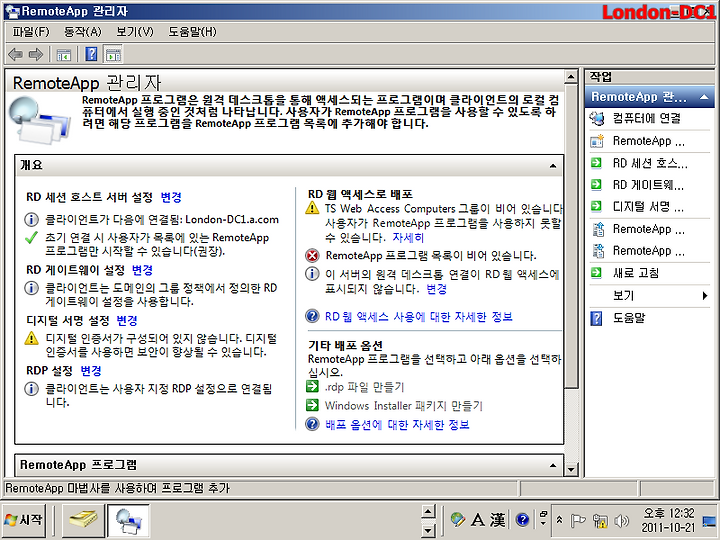Toggle the console tree toolbar icon

click(x=63, y=55)
